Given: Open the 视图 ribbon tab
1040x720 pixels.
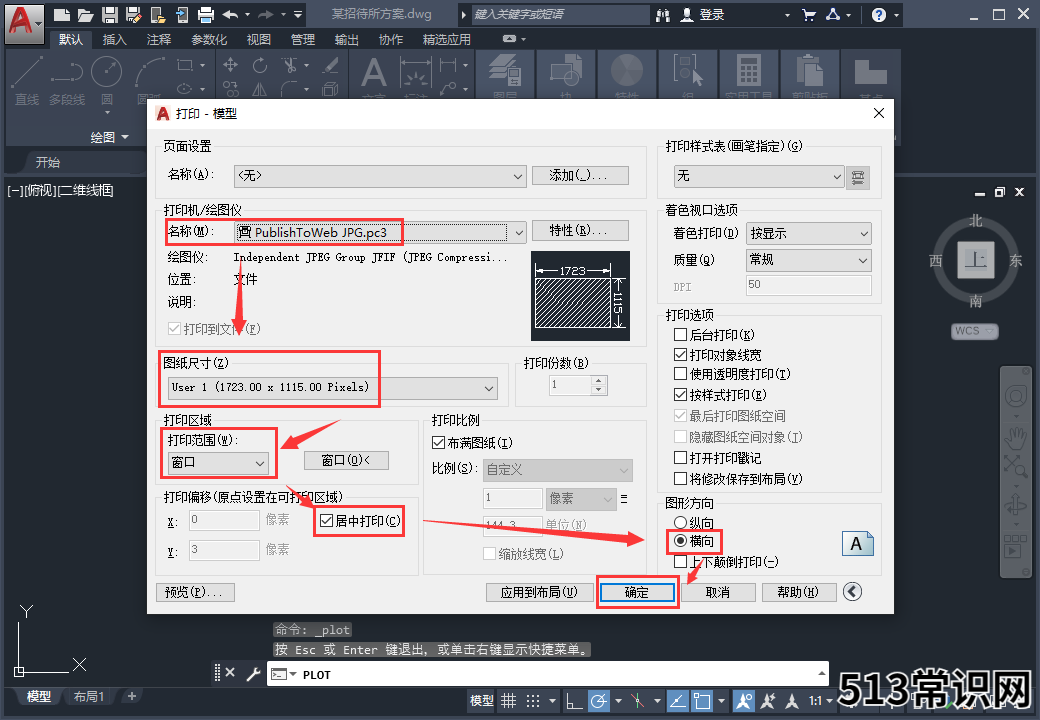Looking at the screenshot, I should pyautogui.click(x=259, y=40).
